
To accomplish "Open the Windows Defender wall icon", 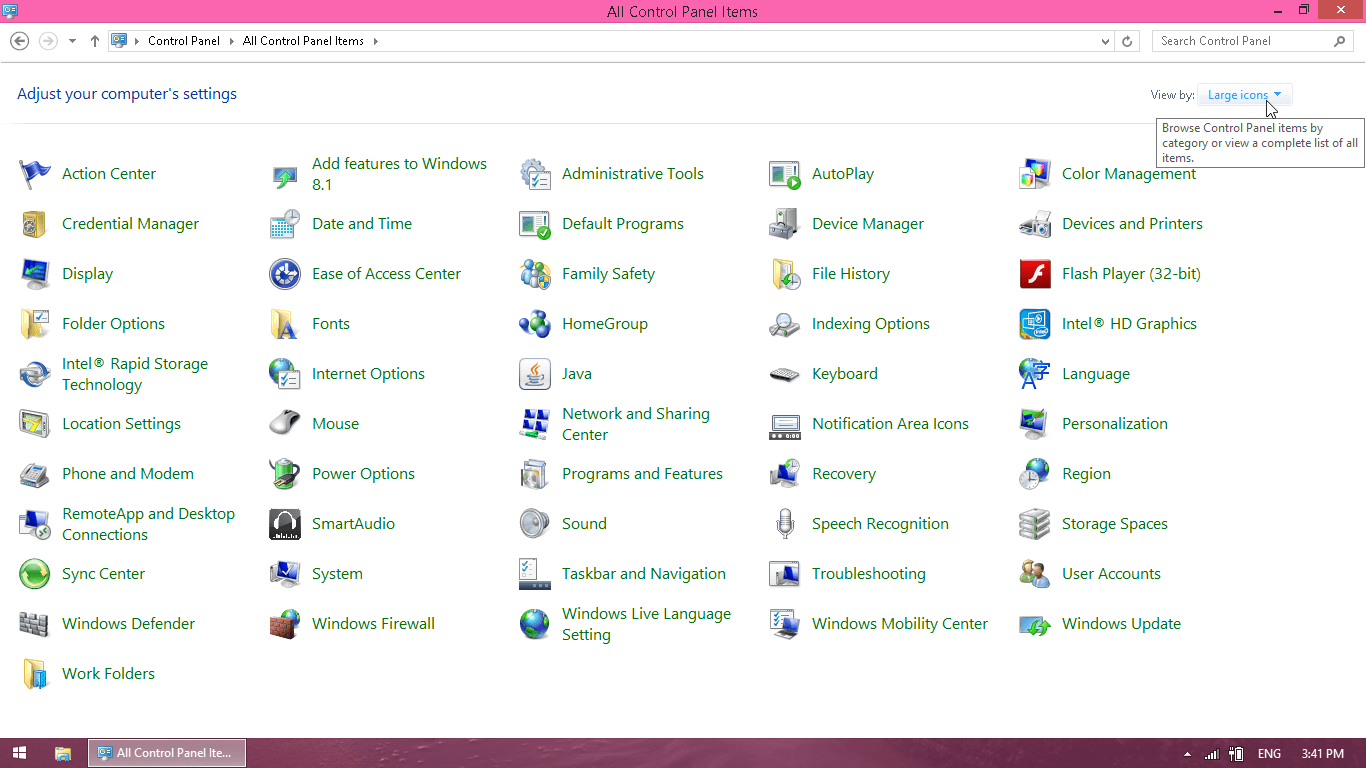I will coord(35,624).
